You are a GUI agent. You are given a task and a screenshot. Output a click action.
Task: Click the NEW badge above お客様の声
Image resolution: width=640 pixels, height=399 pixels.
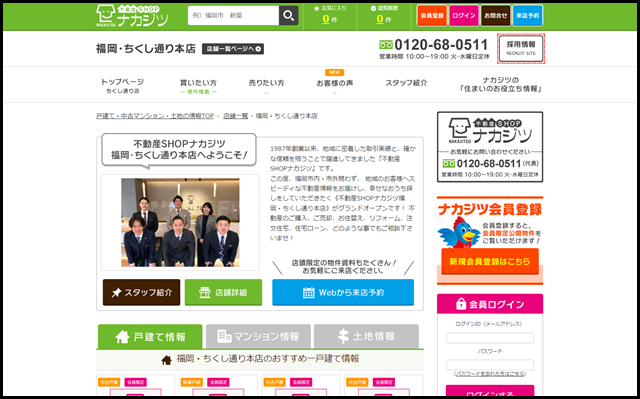tap(334, 72)
